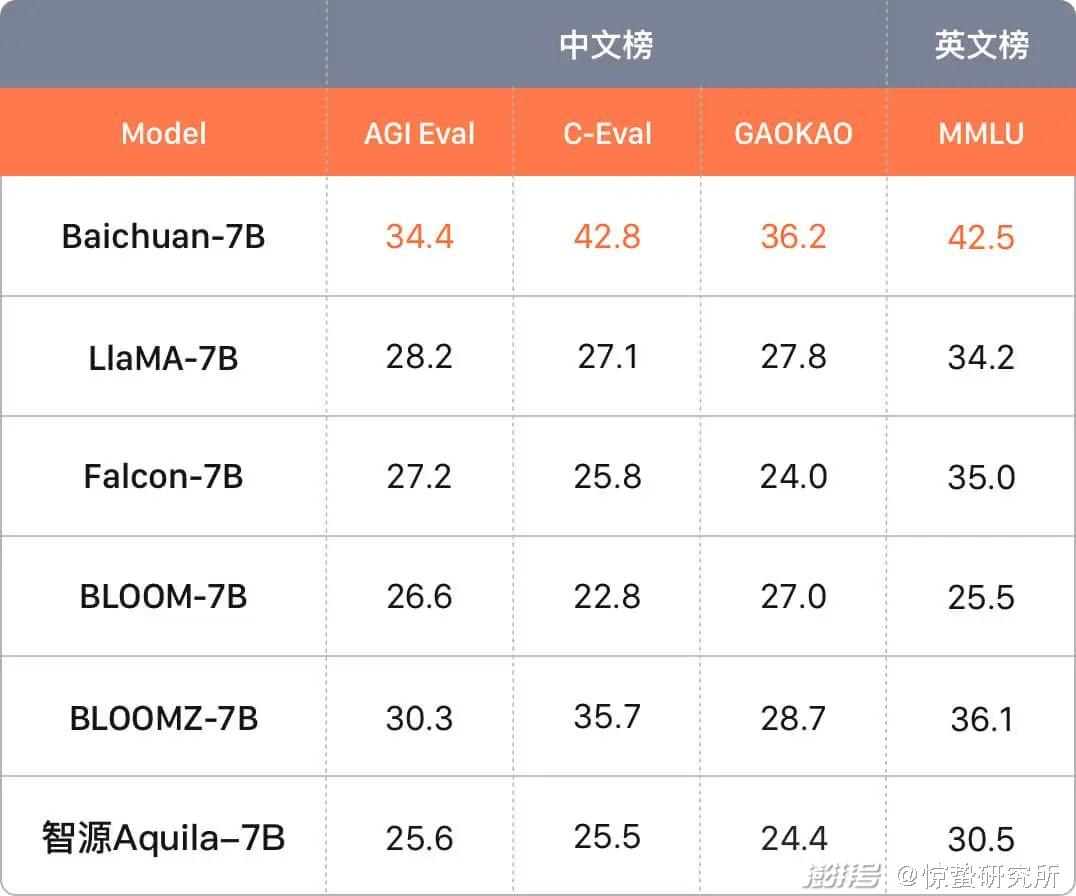Click Baichuan-7B AGI Eval score 34.4
Image resolution: width=1076 pixels, height=896 pixels.
tap(419, 236)
